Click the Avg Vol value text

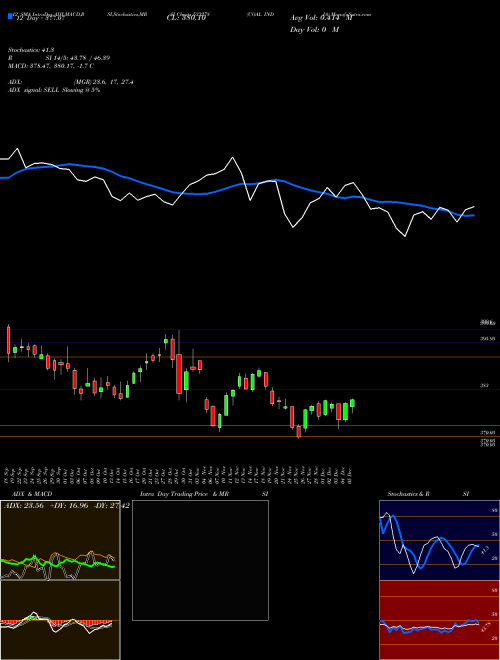[320, 18]
